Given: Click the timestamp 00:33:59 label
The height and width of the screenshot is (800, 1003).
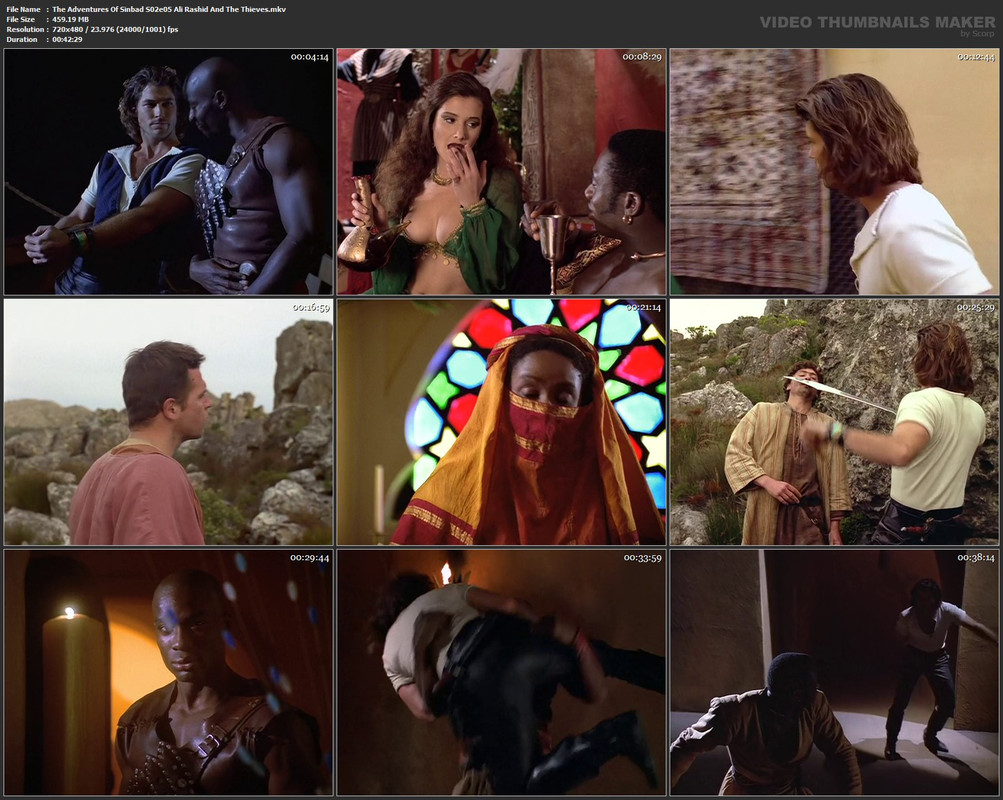Looking at the screenshot, I should click(x=643, y=558).
